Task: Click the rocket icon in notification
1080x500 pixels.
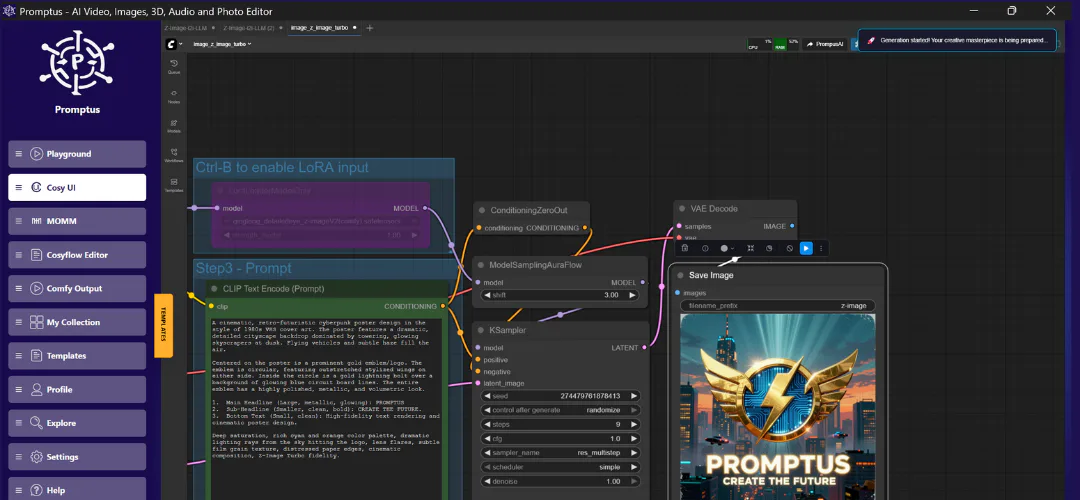Action: tap(871, 41)
